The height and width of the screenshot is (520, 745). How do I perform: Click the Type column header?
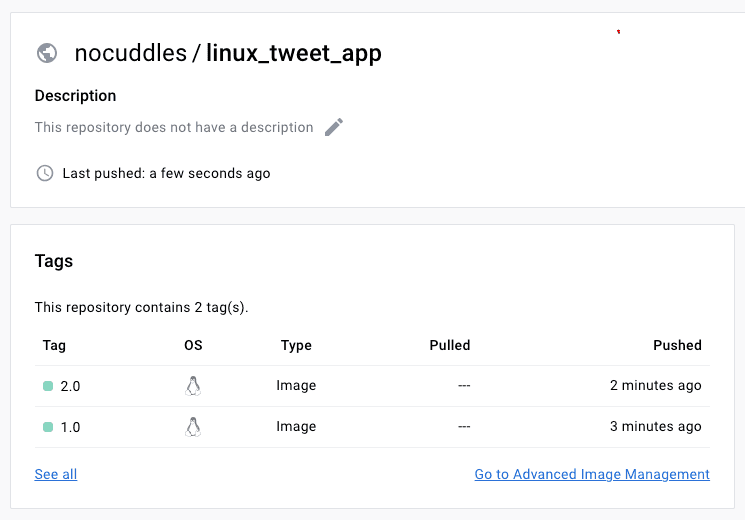click(x=296, y=345)
